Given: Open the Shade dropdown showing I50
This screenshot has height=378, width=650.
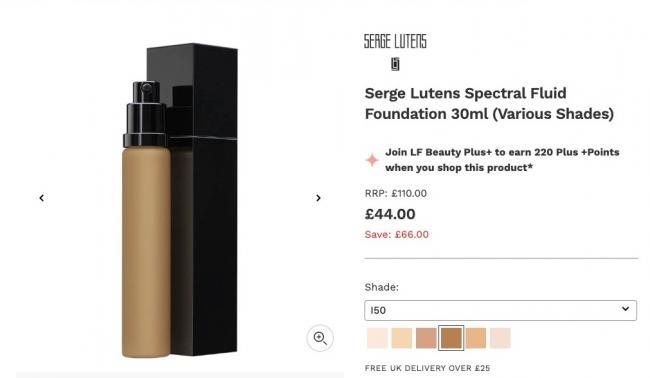Looking at the screenshot, I should coord(500,310).
